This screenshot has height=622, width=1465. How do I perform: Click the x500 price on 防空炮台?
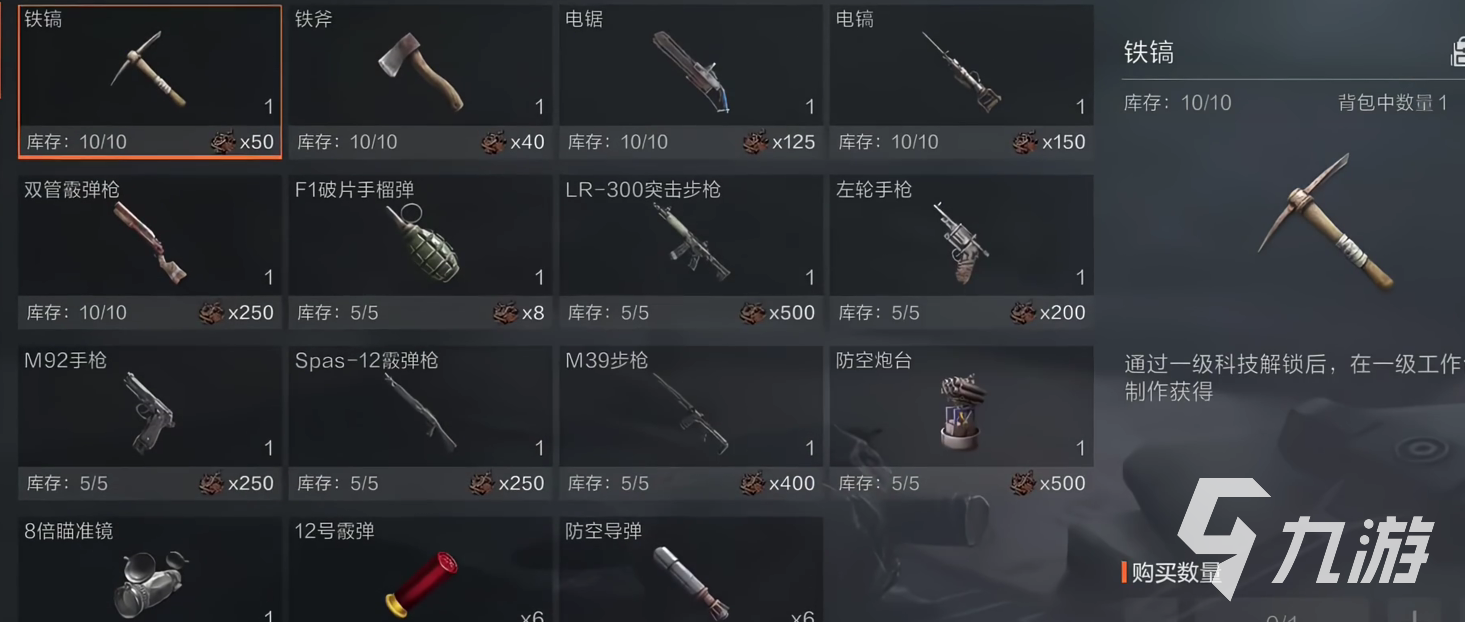(1048, 483)
